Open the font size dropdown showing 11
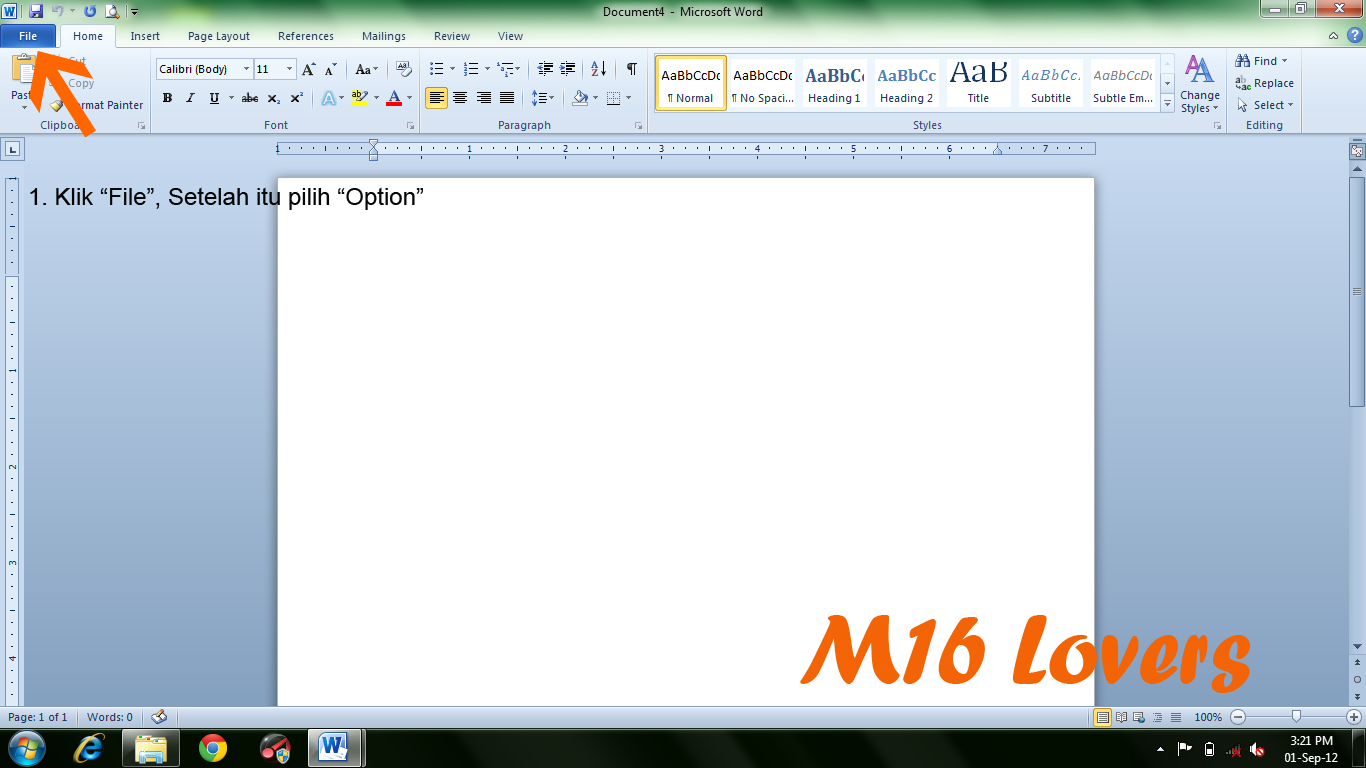The image size is (1366, 772). click(x=290, y=69)
